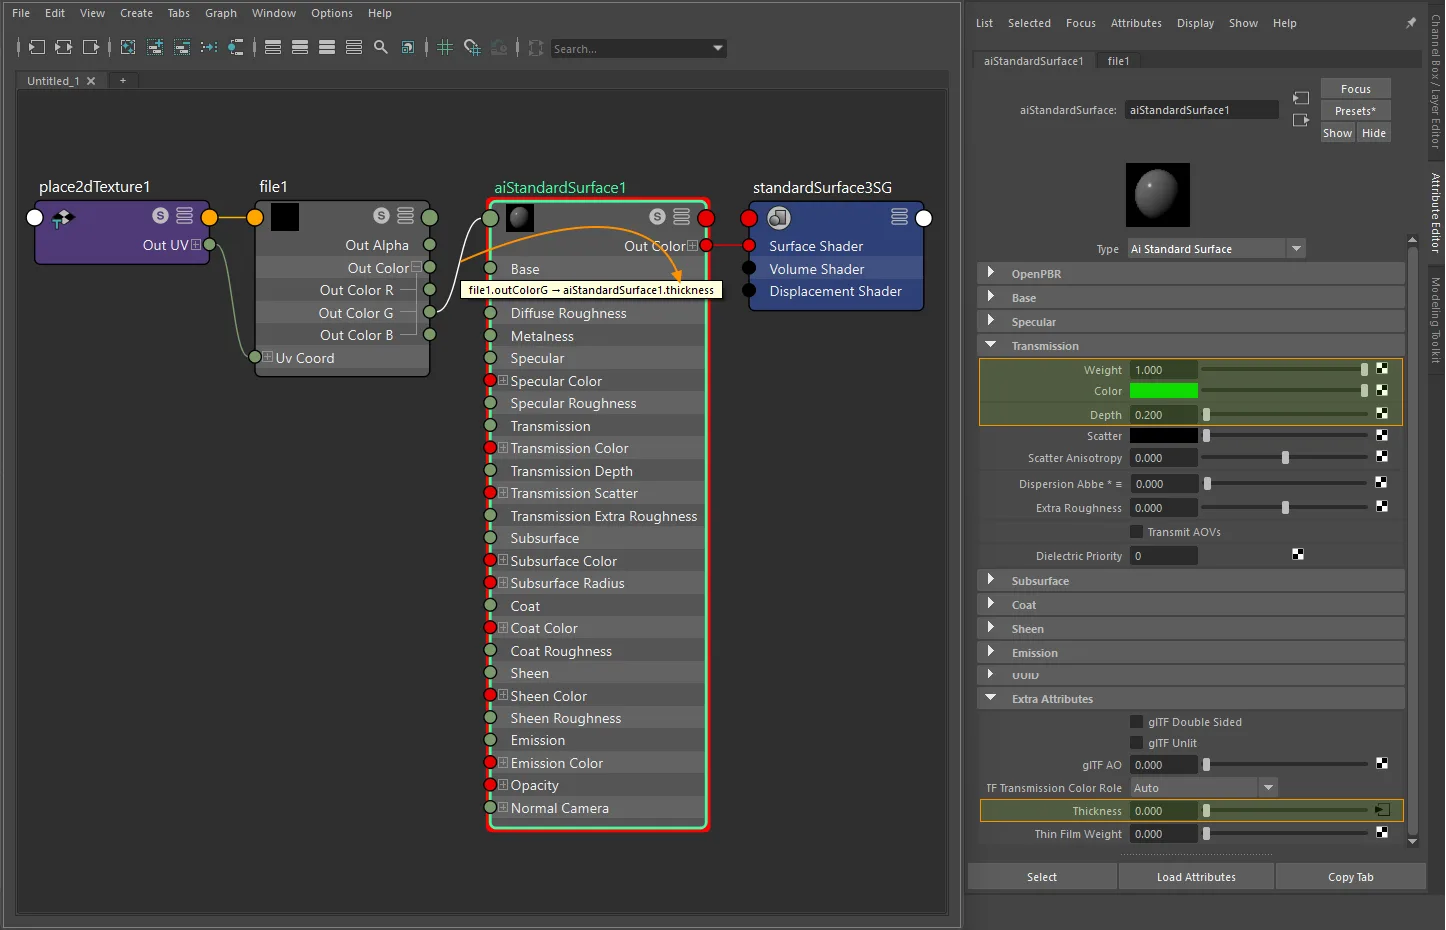1446x930 pixels.
Task: Enable the Transmit AOVs checkbox
Action: (x=1137, y=532)
